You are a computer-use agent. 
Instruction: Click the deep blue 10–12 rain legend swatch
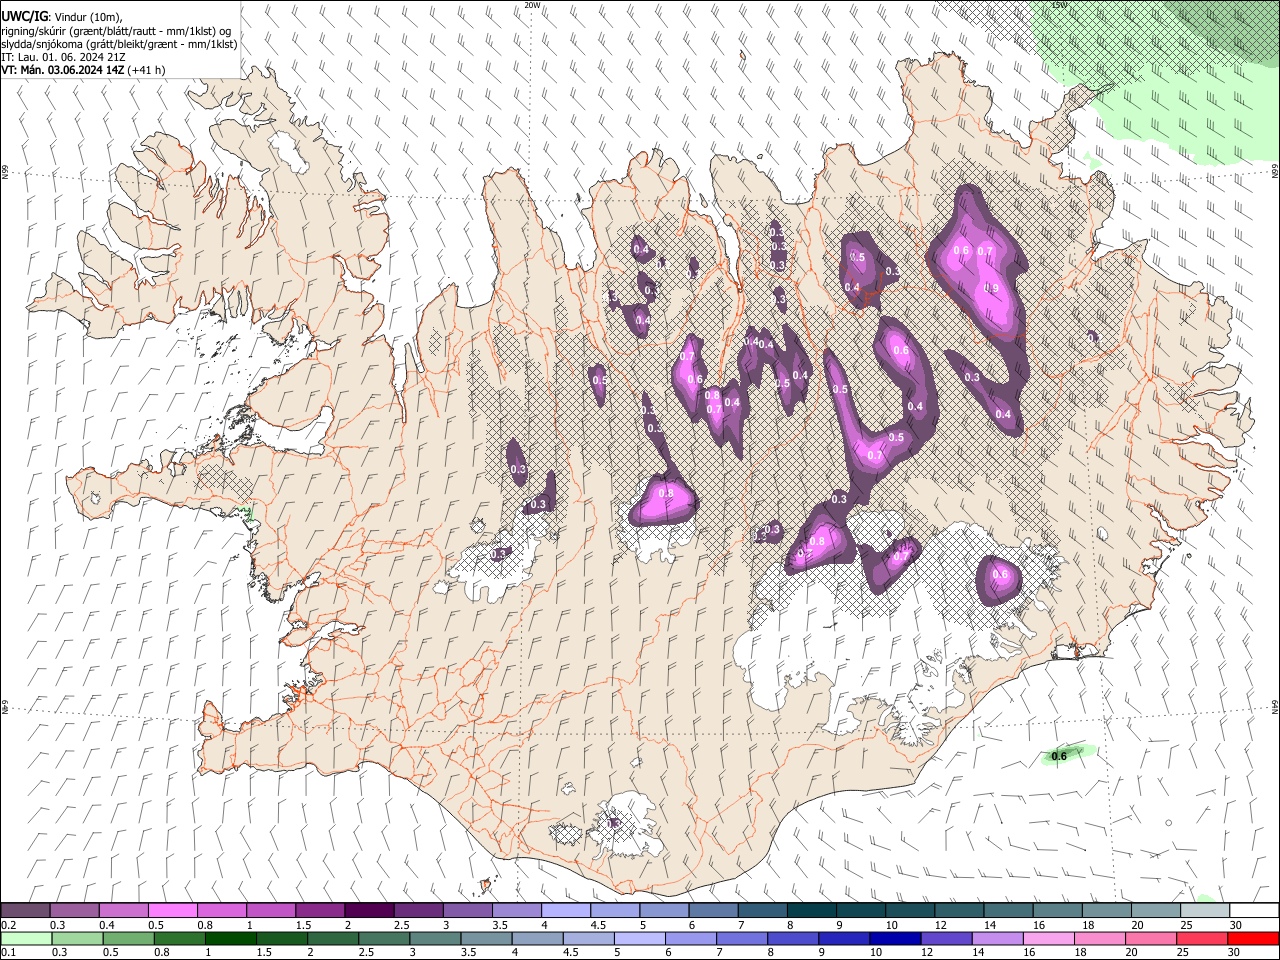click(x=895, y=938)
